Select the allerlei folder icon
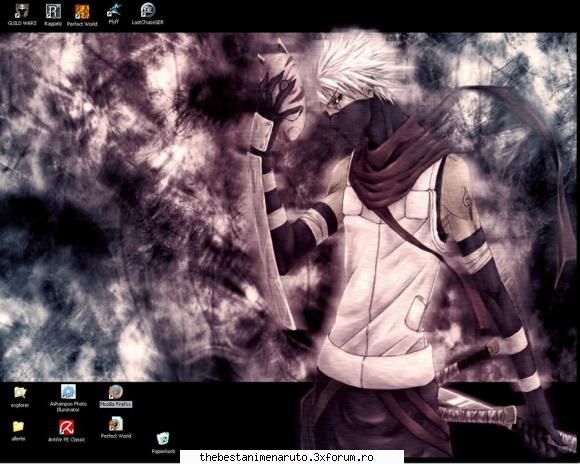The image size is (580, 464). coord(18,431)
